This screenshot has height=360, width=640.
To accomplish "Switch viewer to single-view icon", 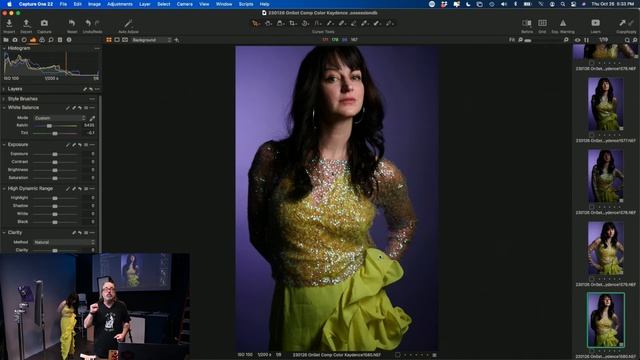I will 117,40.
